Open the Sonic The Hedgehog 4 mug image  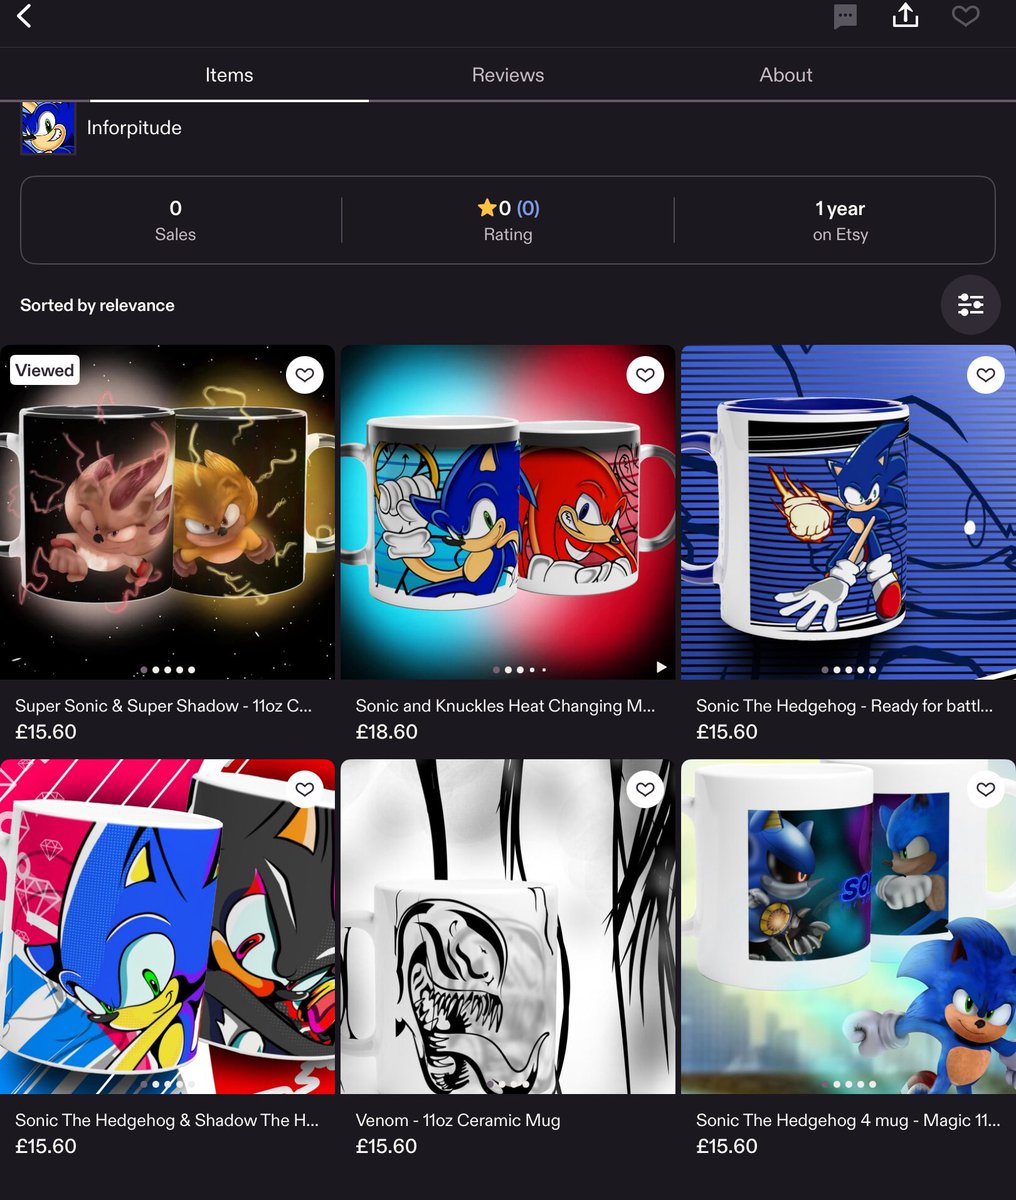pyautogui.click(x=848, y=927)
